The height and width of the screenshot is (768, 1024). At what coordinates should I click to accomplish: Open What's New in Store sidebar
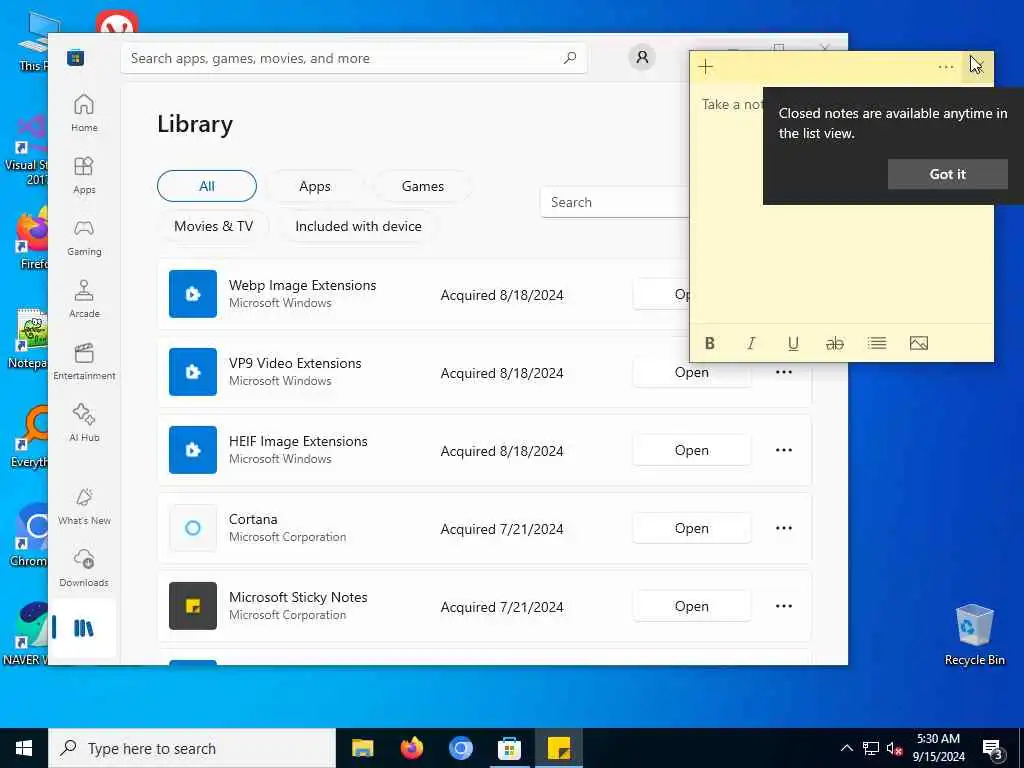coord(84,506)
